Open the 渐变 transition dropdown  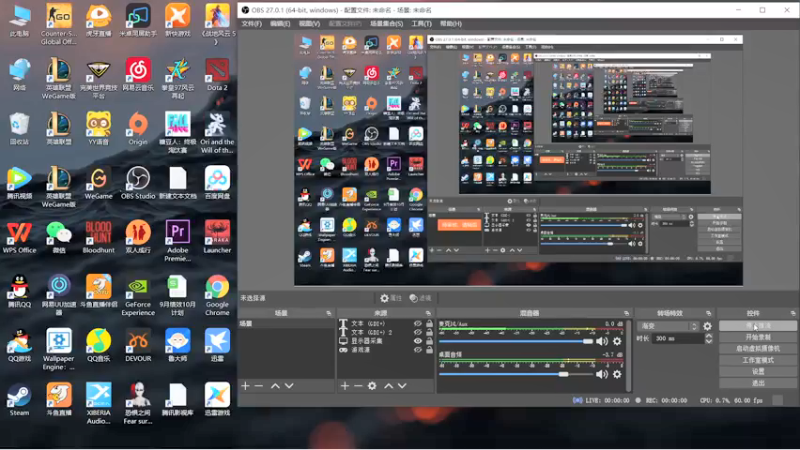coord(669,326)
